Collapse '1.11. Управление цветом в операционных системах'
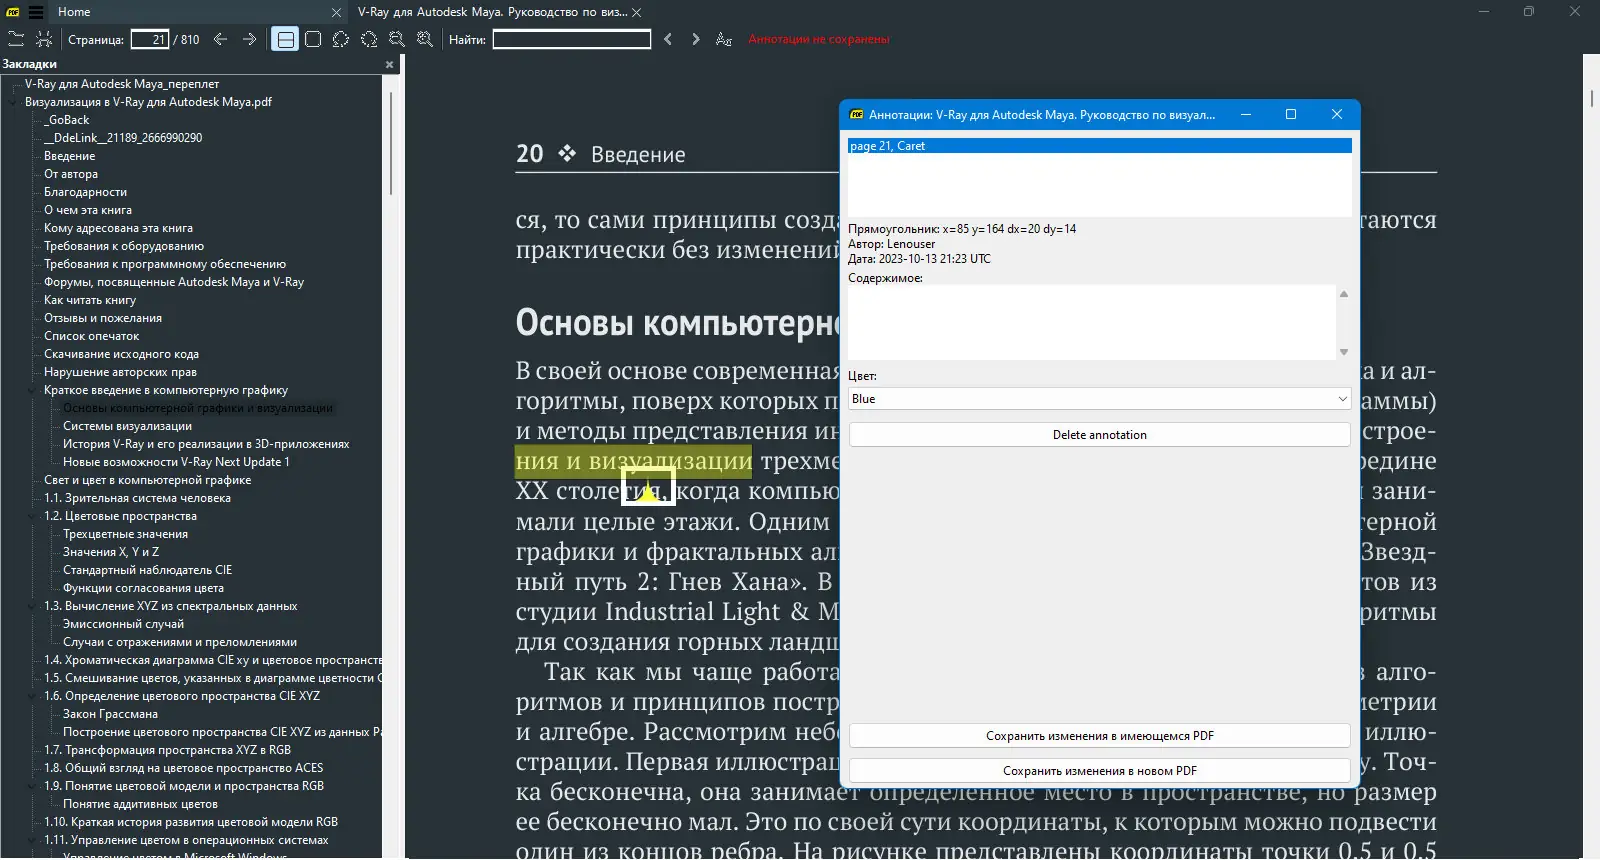 point(33,840)
